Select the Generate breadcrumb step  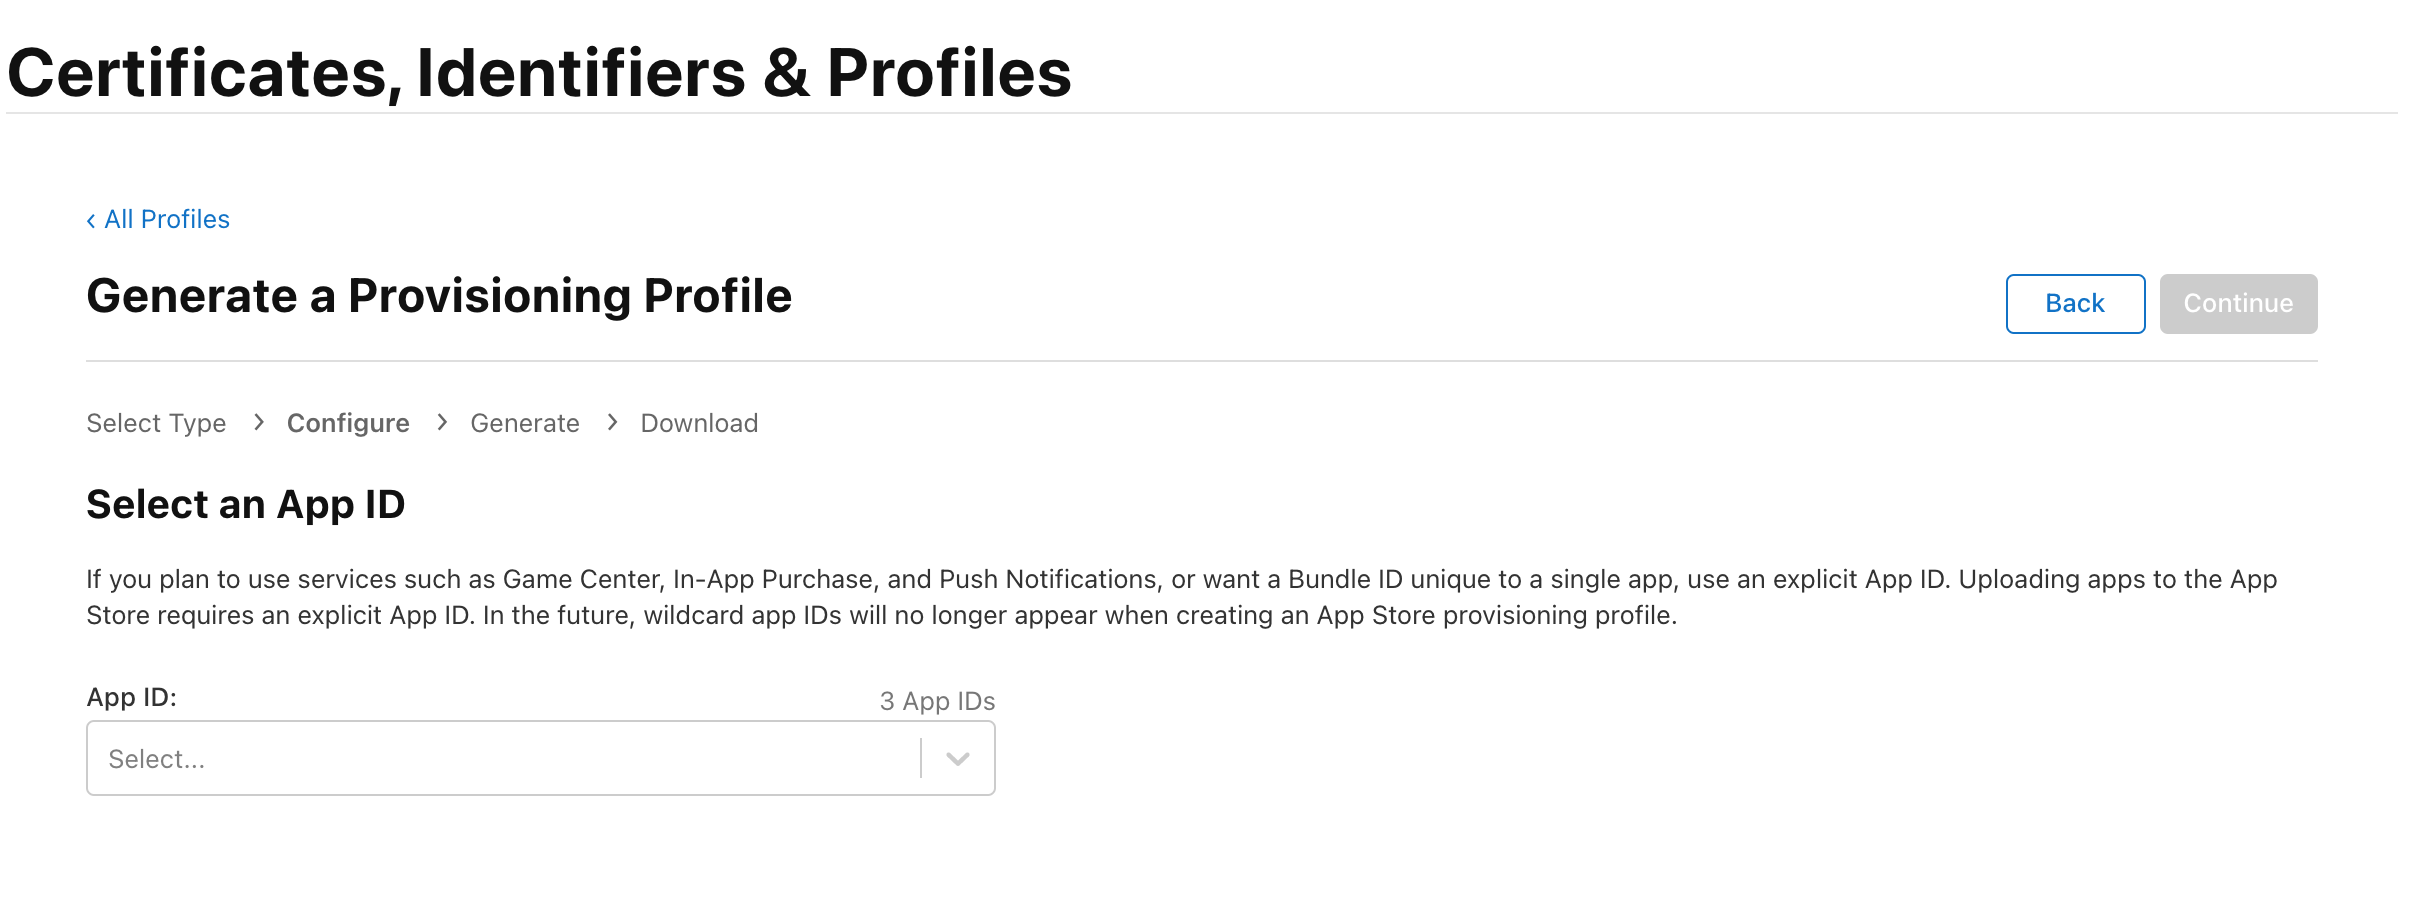[x=525, y=423]
